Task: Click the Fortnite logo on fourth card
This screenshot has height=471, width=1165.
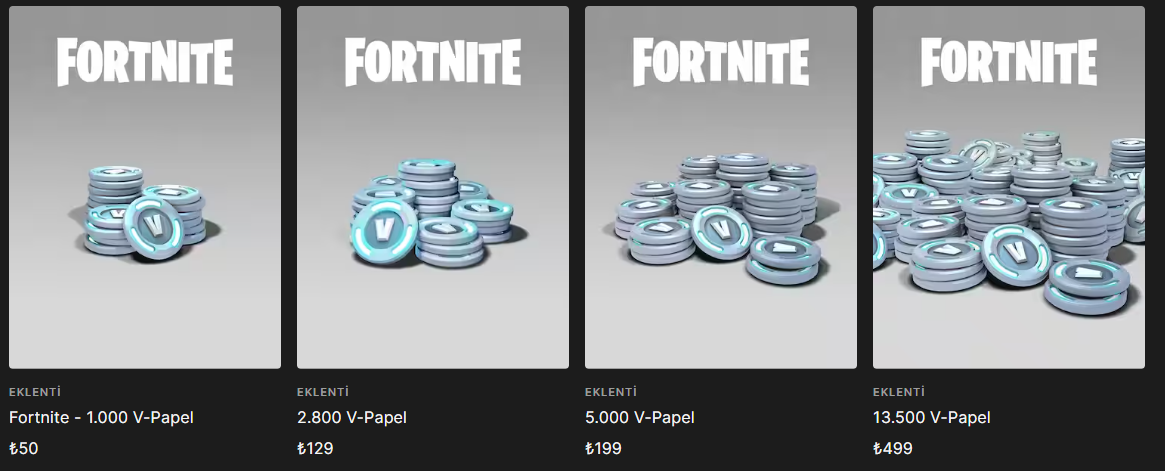Action: point(1008,62)
